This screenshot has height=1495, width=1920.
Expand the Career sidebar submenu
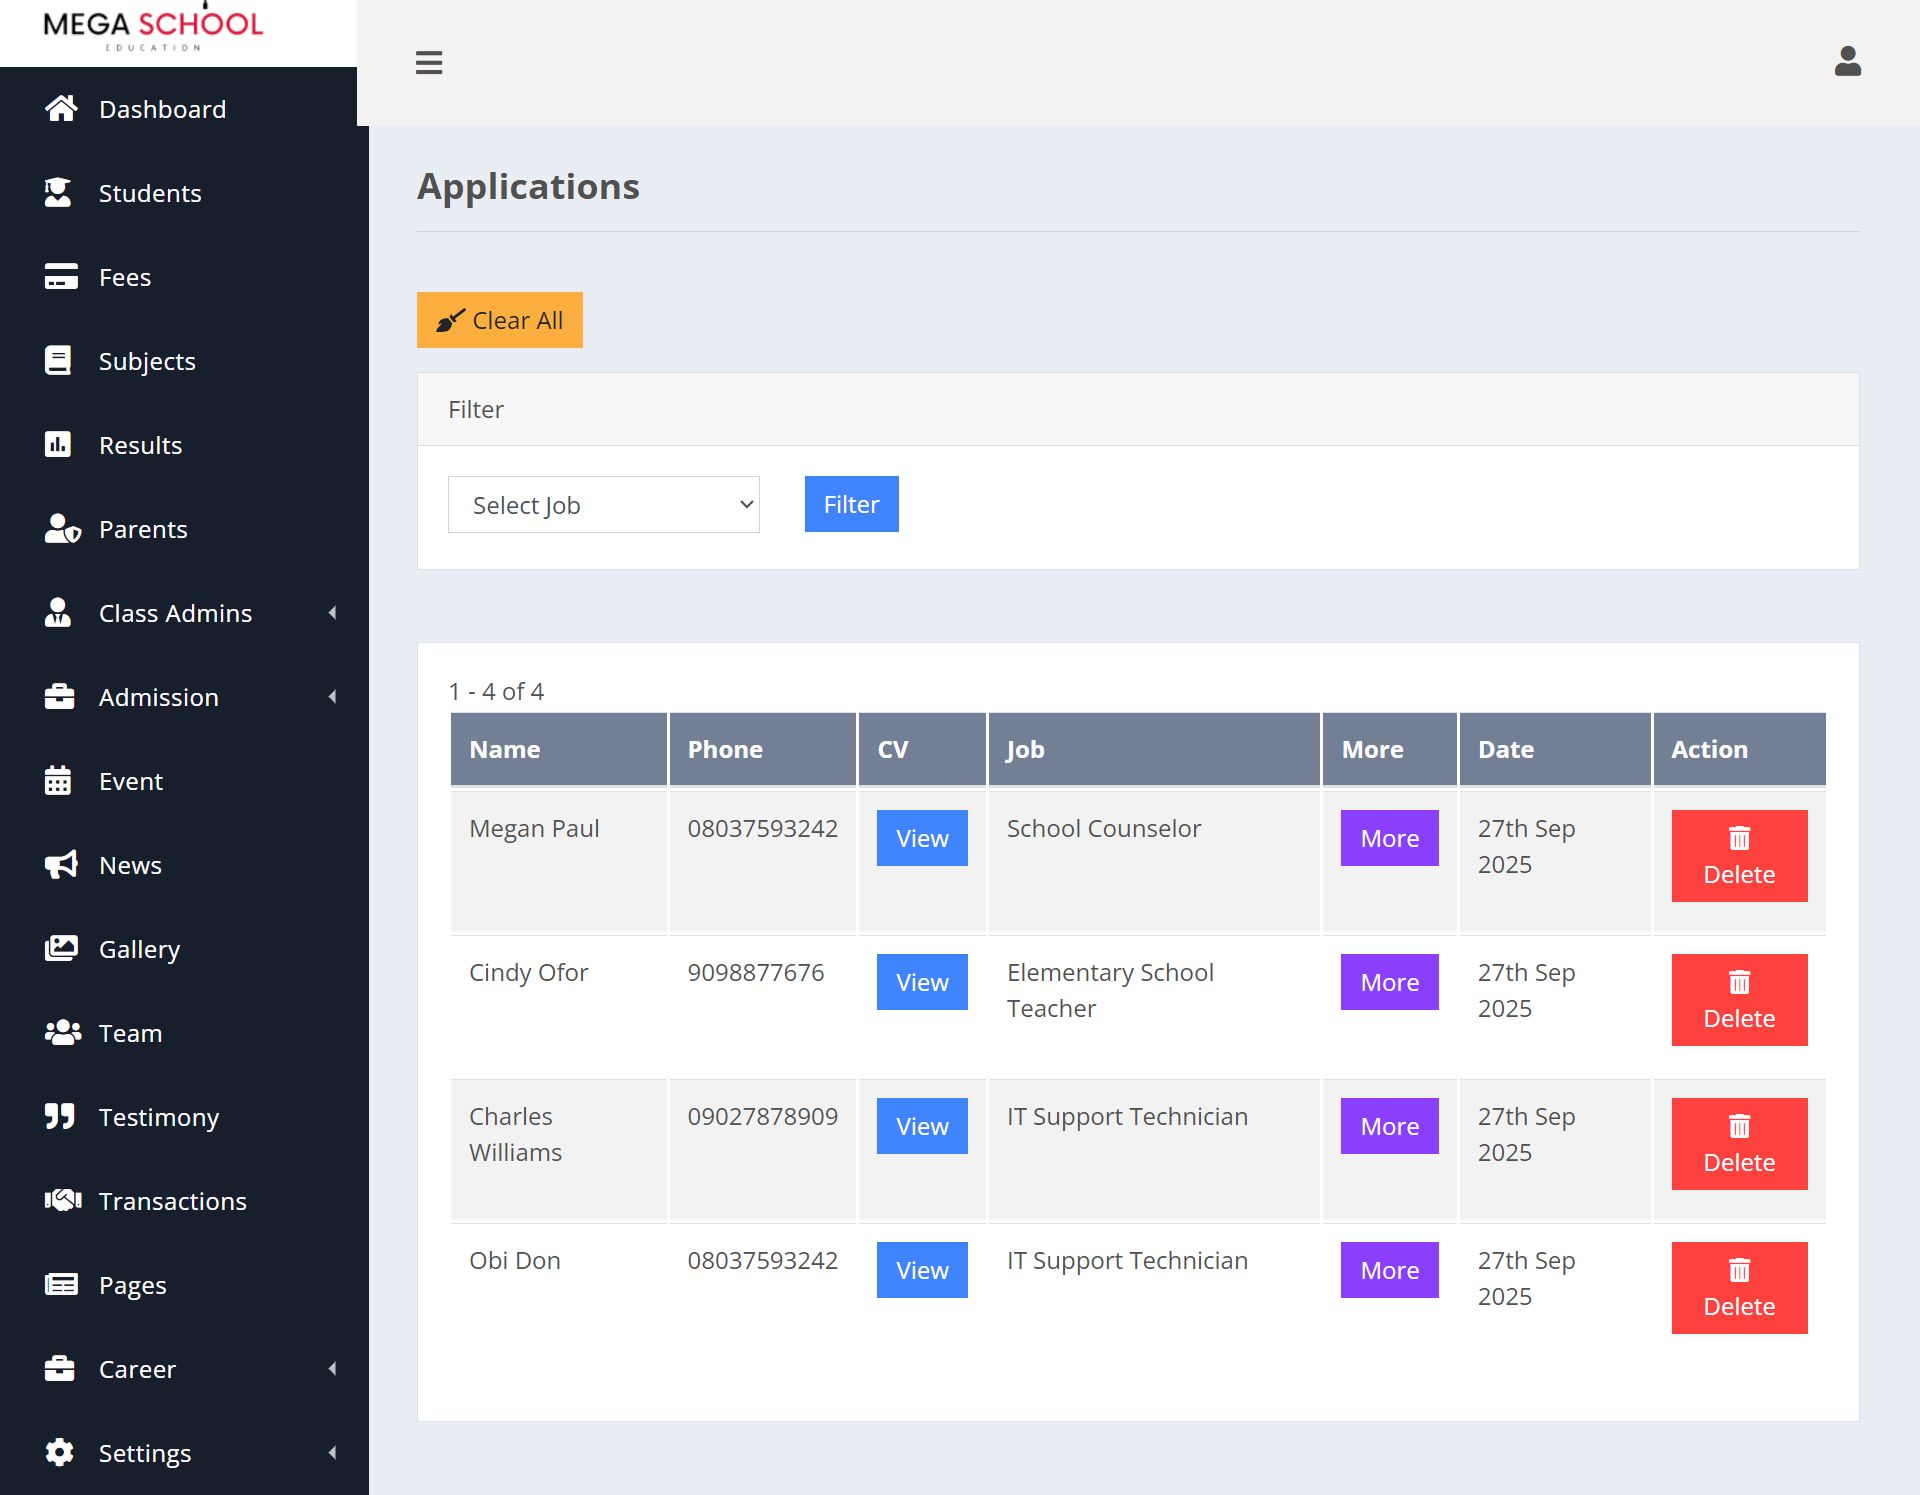[332, 1369]
